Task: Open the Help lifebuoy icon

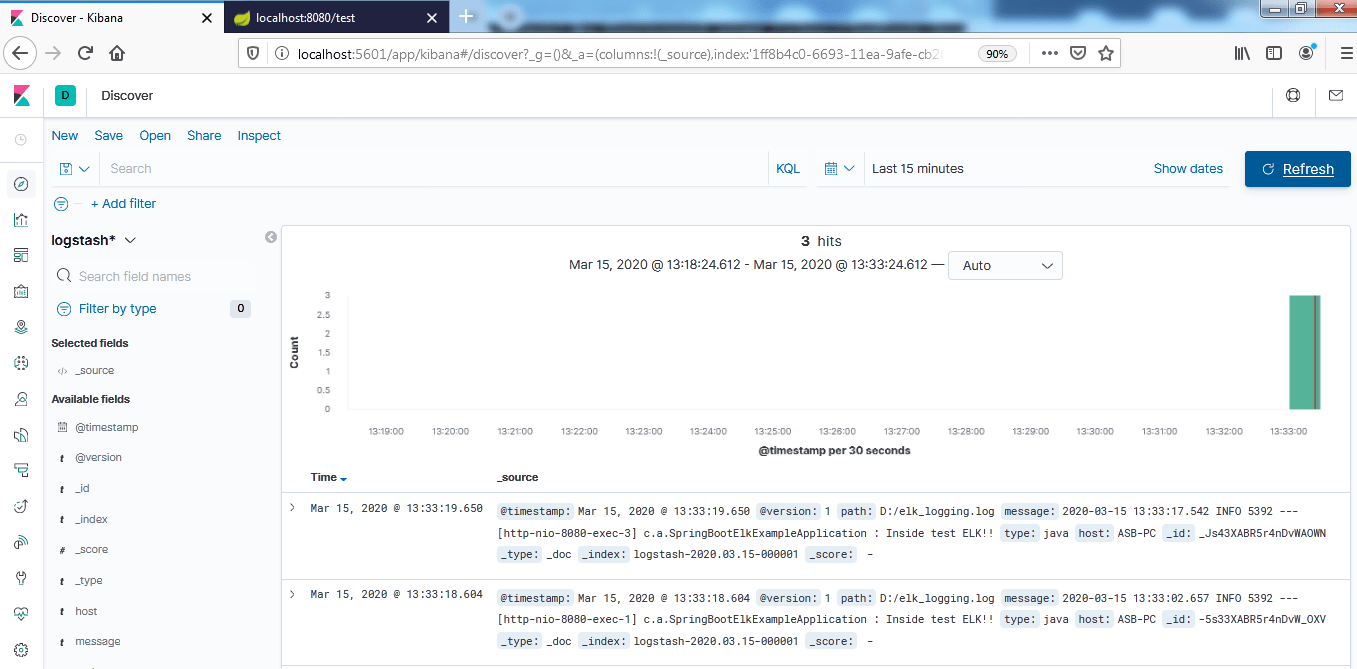Action: 1293,95
